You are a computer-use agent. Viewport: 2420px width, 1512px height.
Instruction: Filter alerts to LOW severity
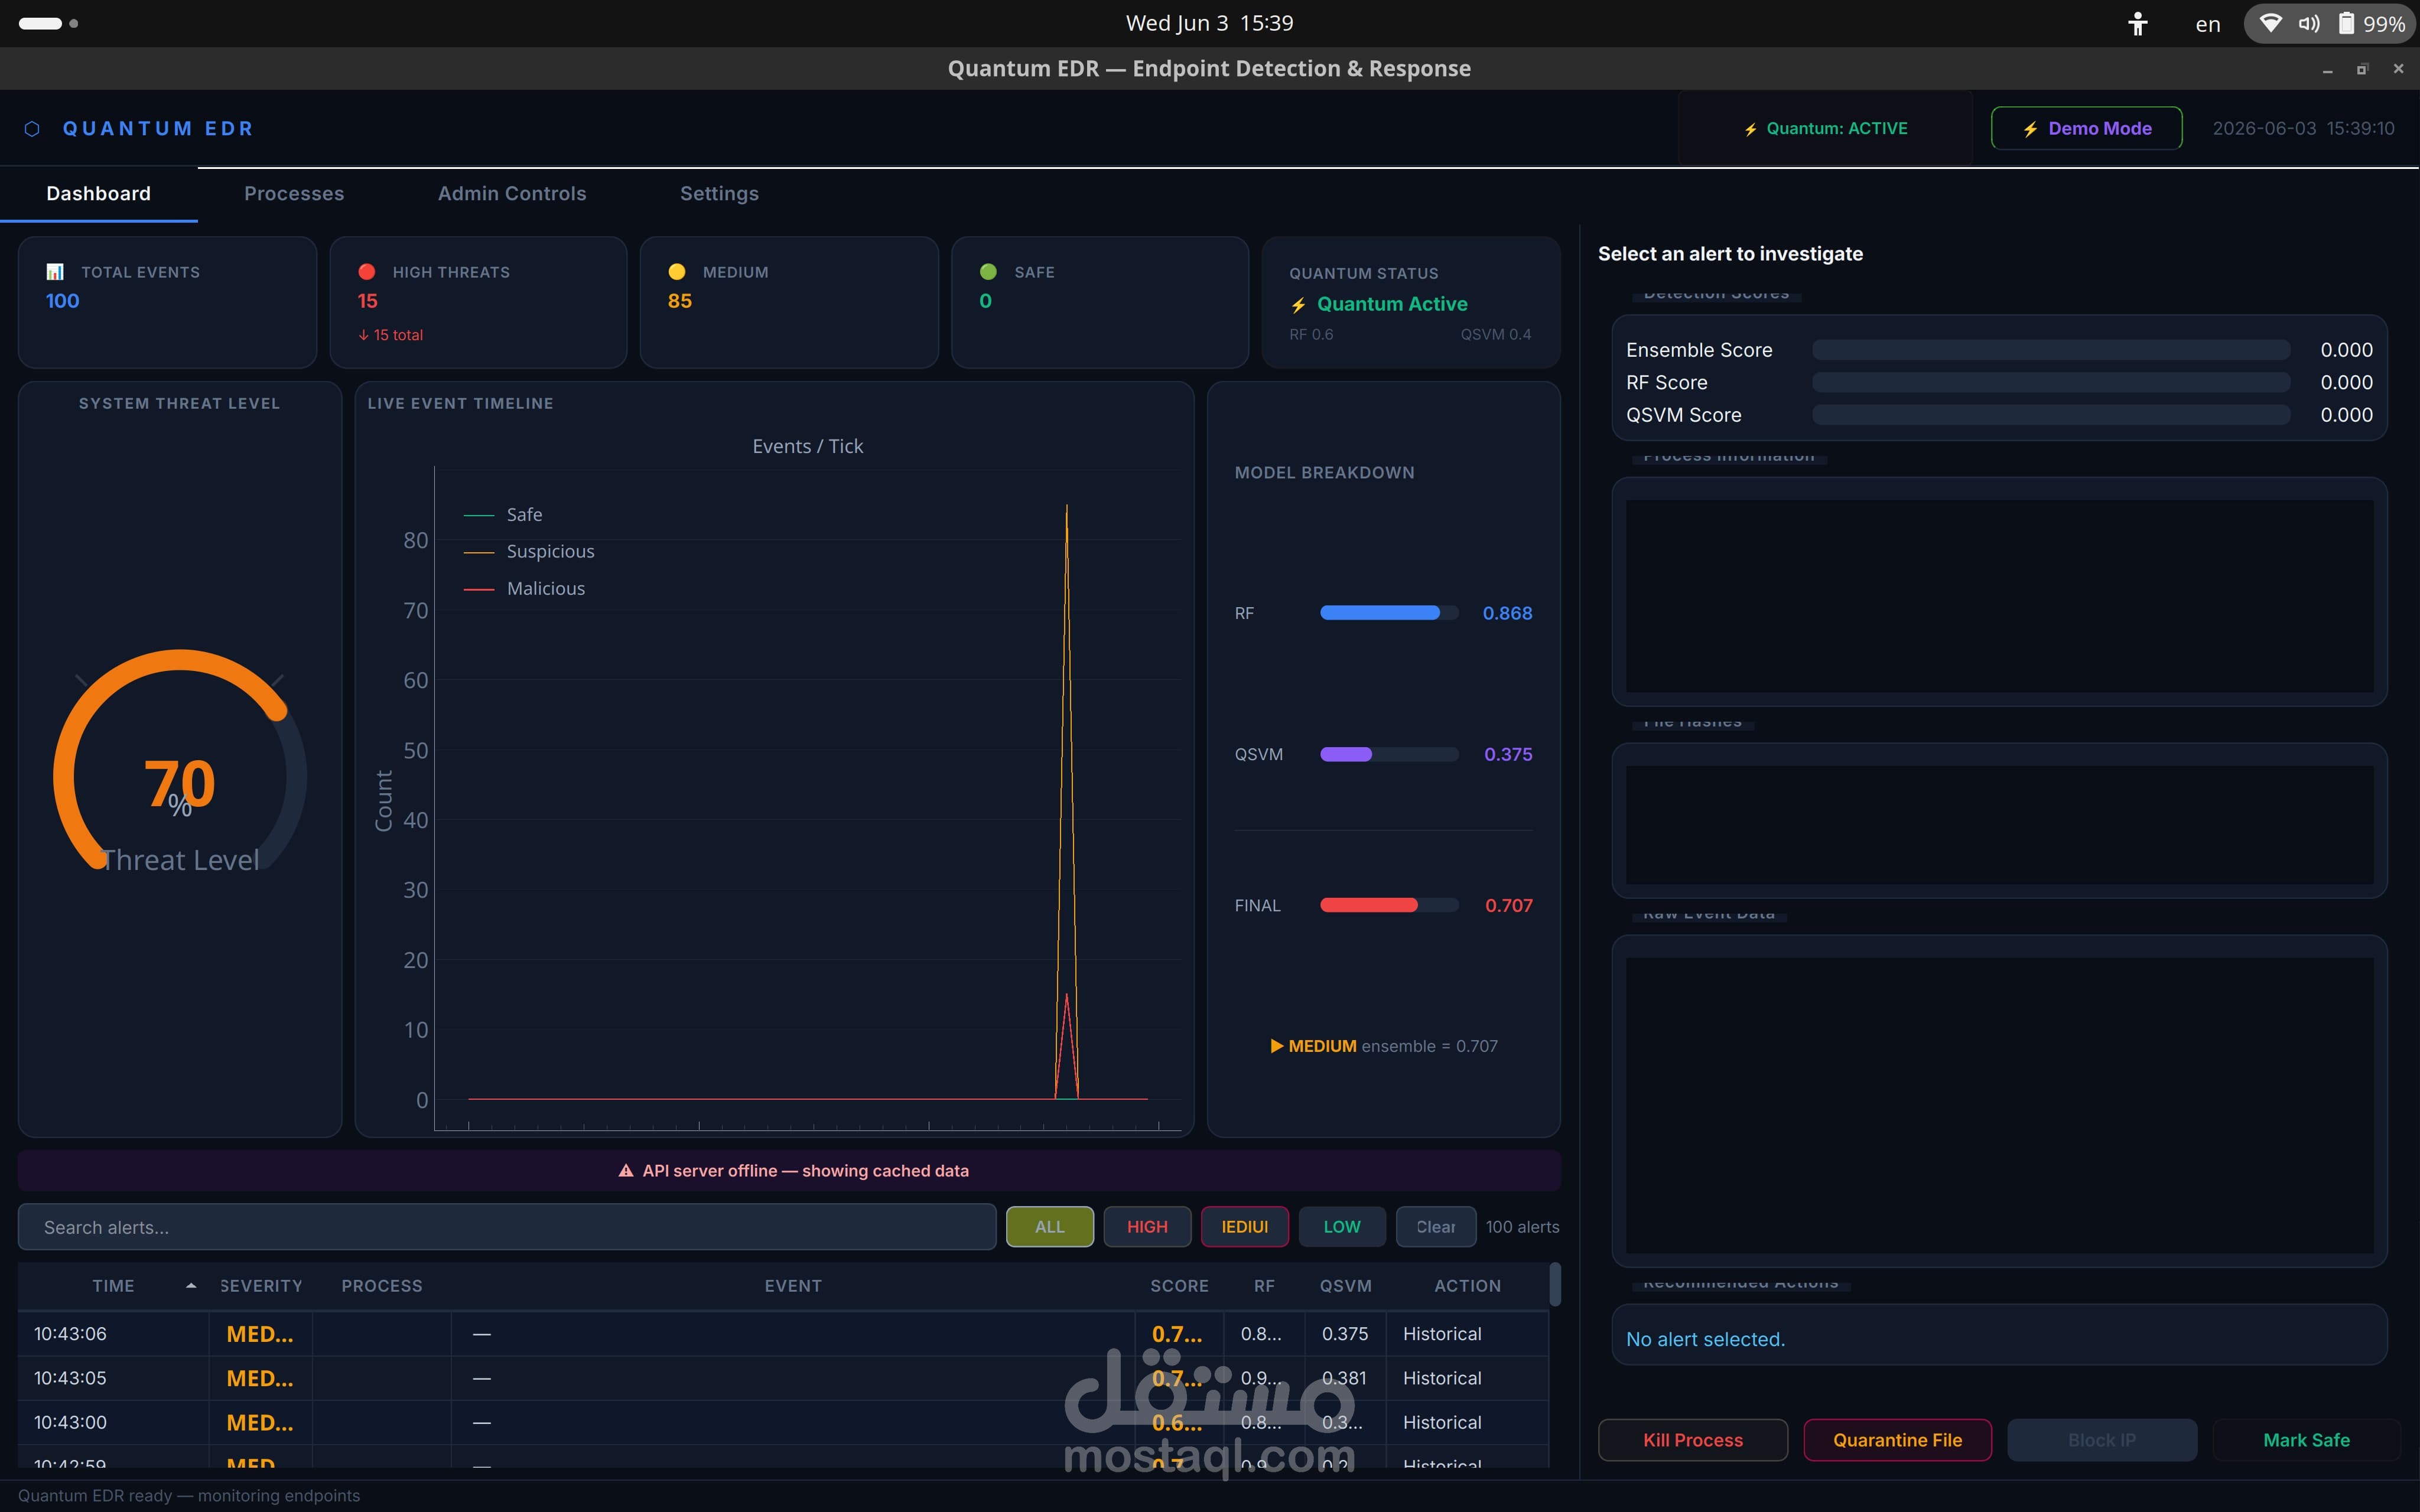coord(1342,1227)
